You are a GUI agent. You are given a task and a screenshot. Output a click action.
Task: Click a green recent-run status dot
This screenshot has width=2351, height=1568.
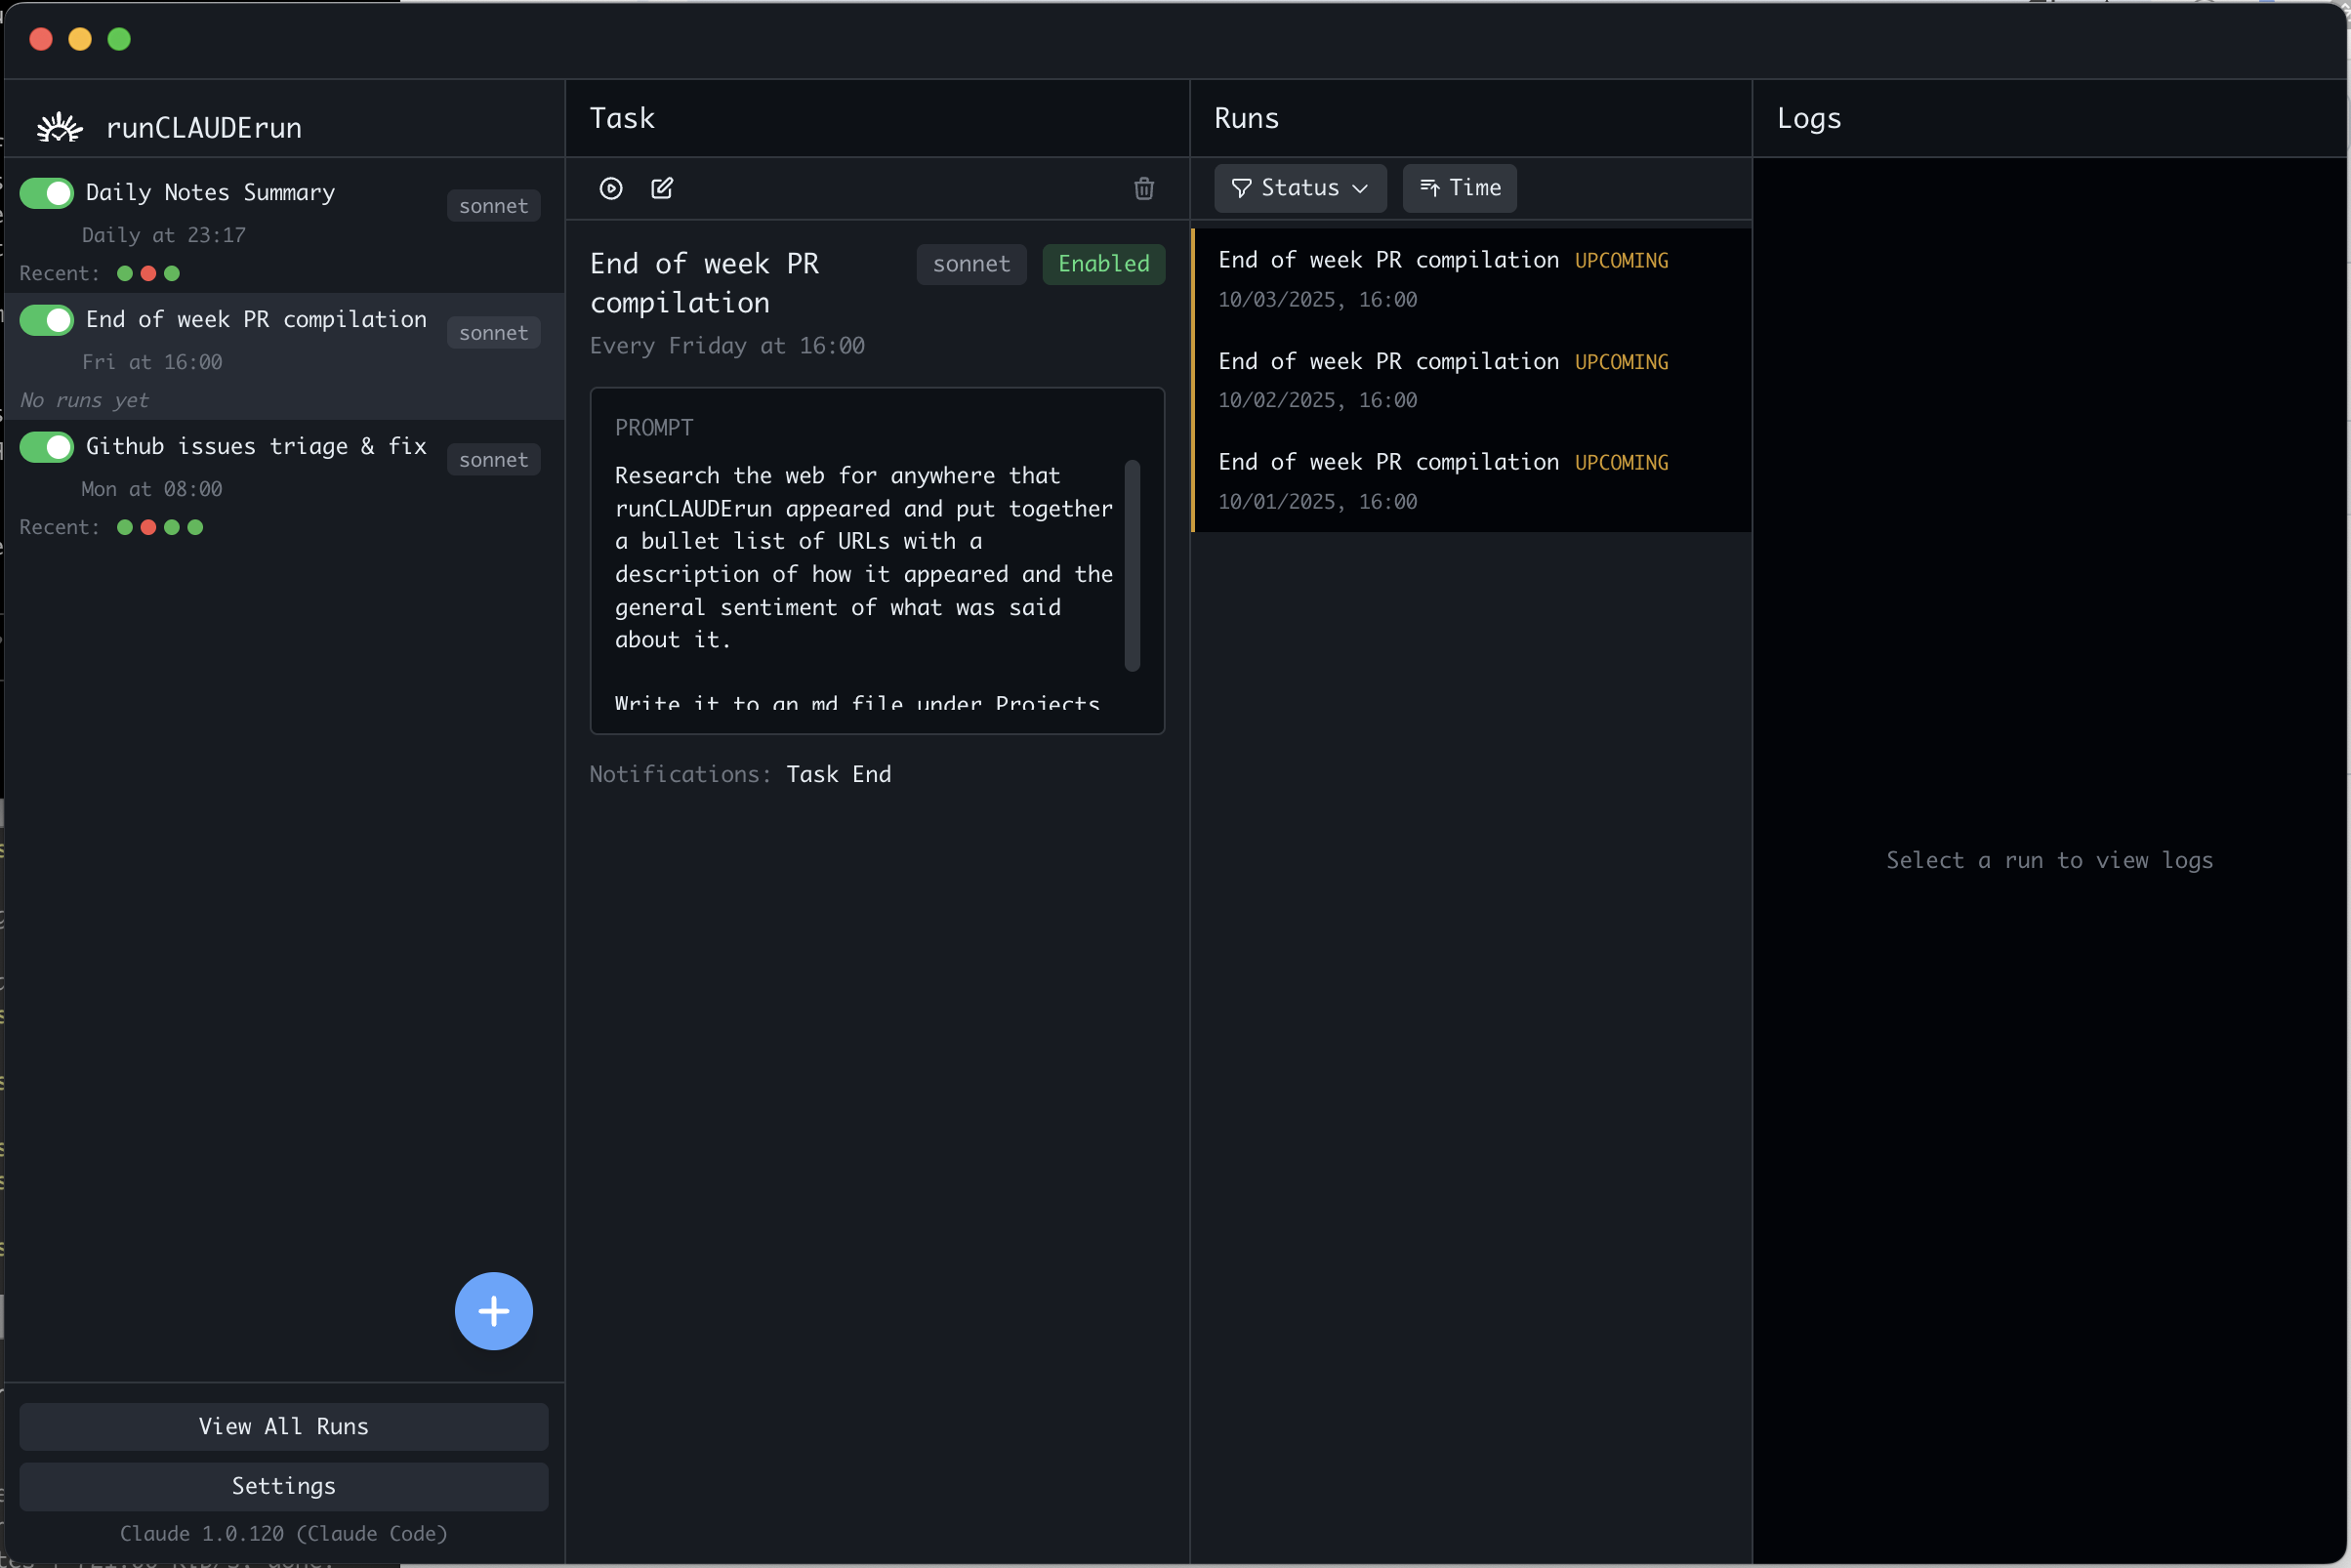pos(125,272)
